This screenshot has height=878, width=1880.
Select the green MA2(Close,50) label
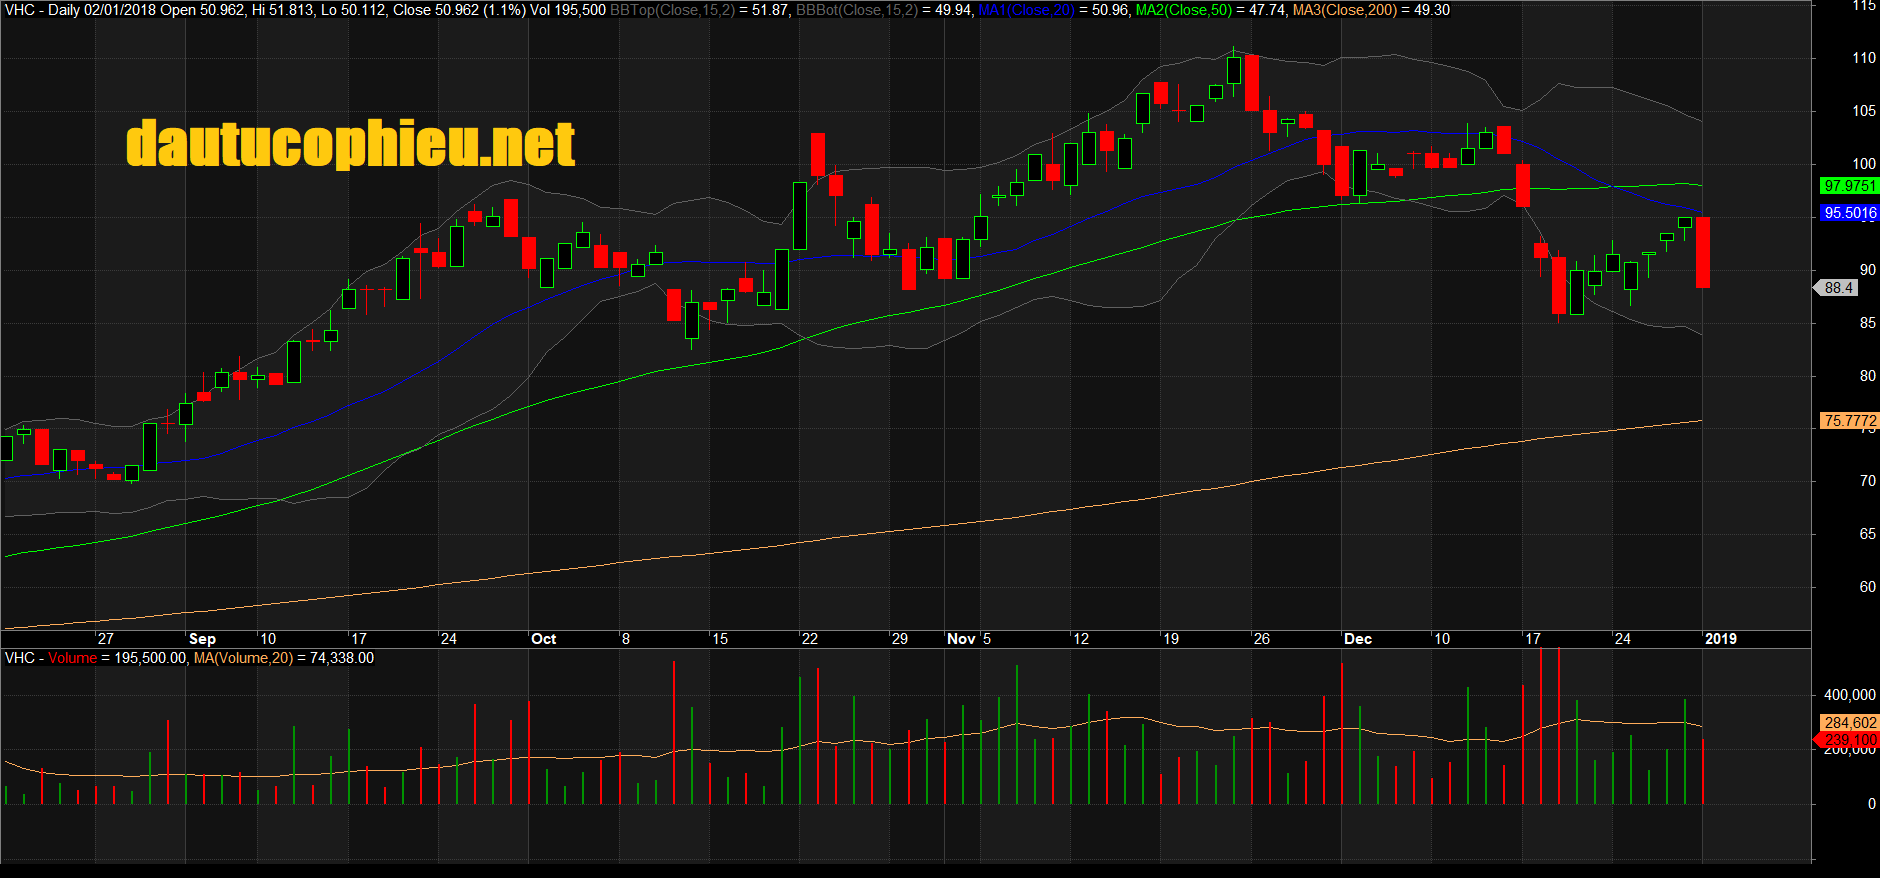[1184, 10]
